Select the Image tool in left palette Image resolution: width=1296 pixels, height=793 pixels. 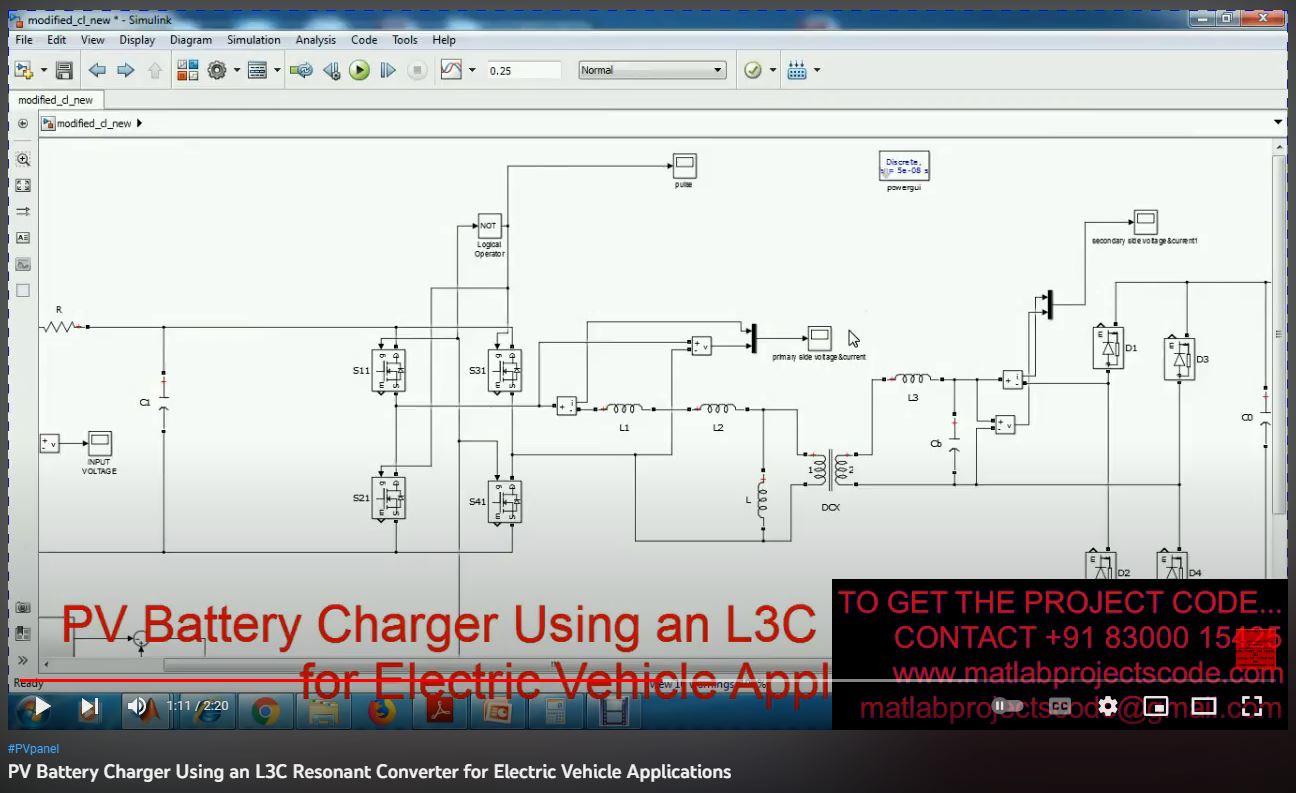click(x=23, y=264)
